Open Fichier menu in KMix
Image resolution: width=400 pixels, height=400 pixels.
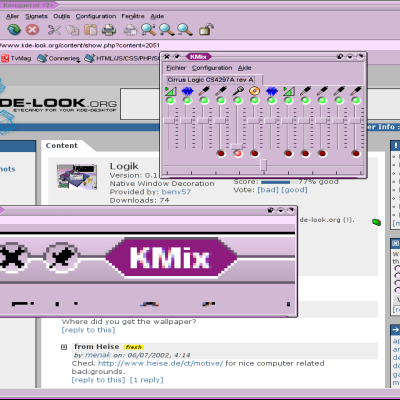point(176,68)
